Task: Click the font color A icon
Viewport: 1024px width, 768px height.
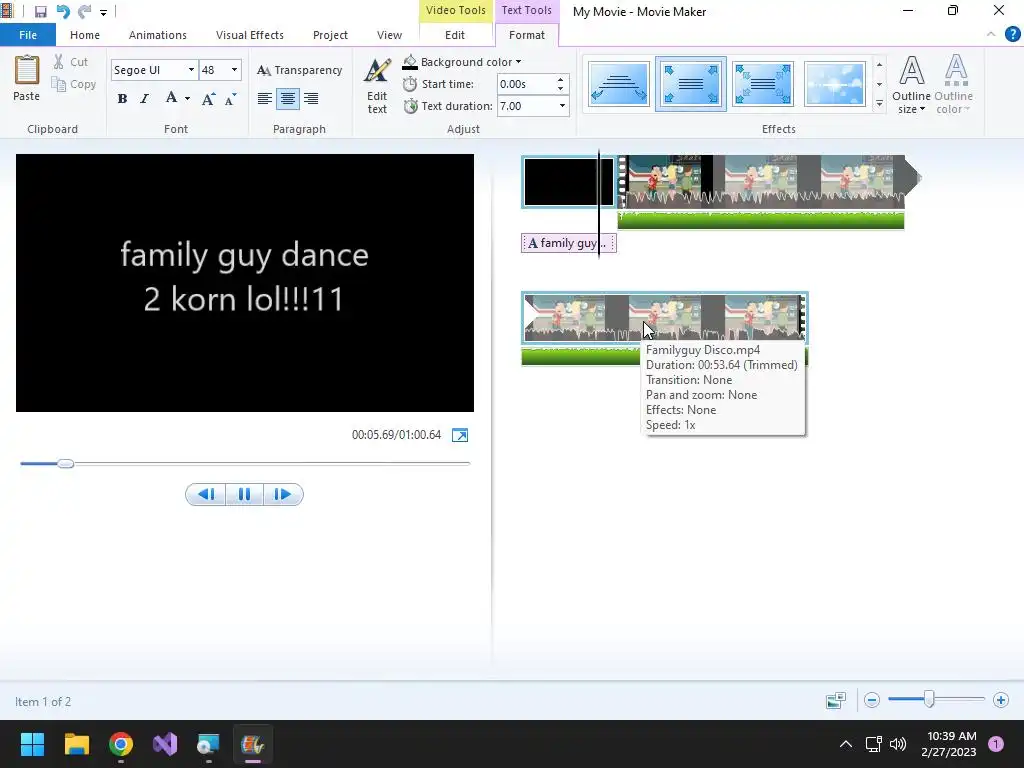Action: [171, 98]
